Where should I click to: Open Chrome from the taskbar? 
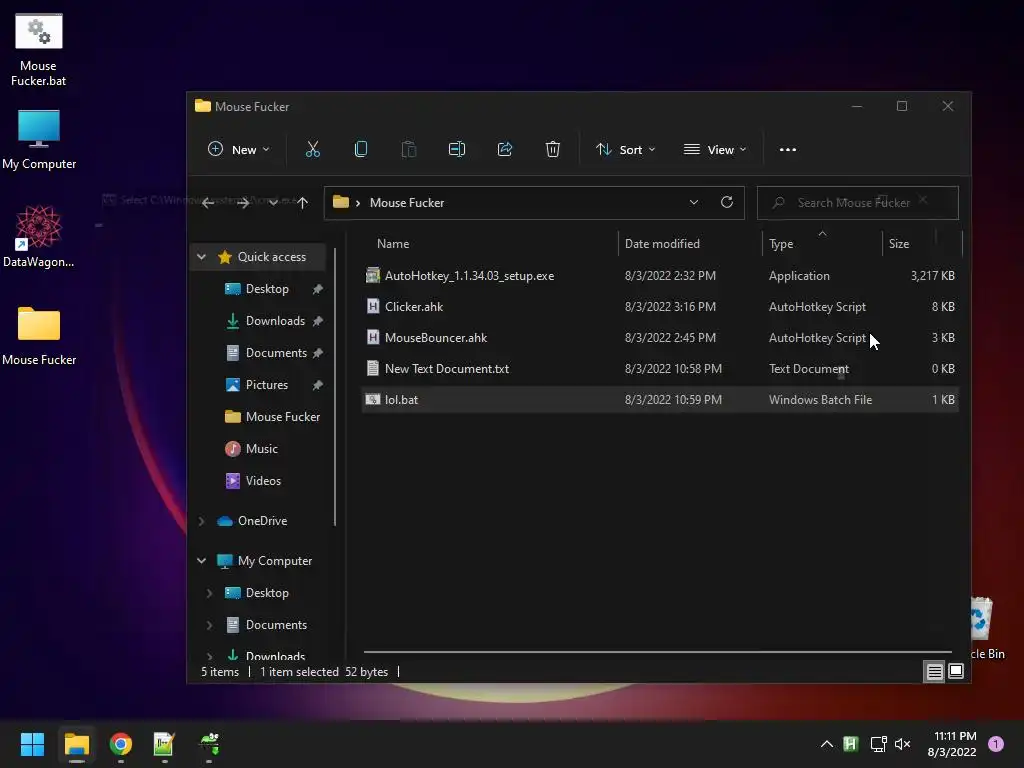coord(121,744)
